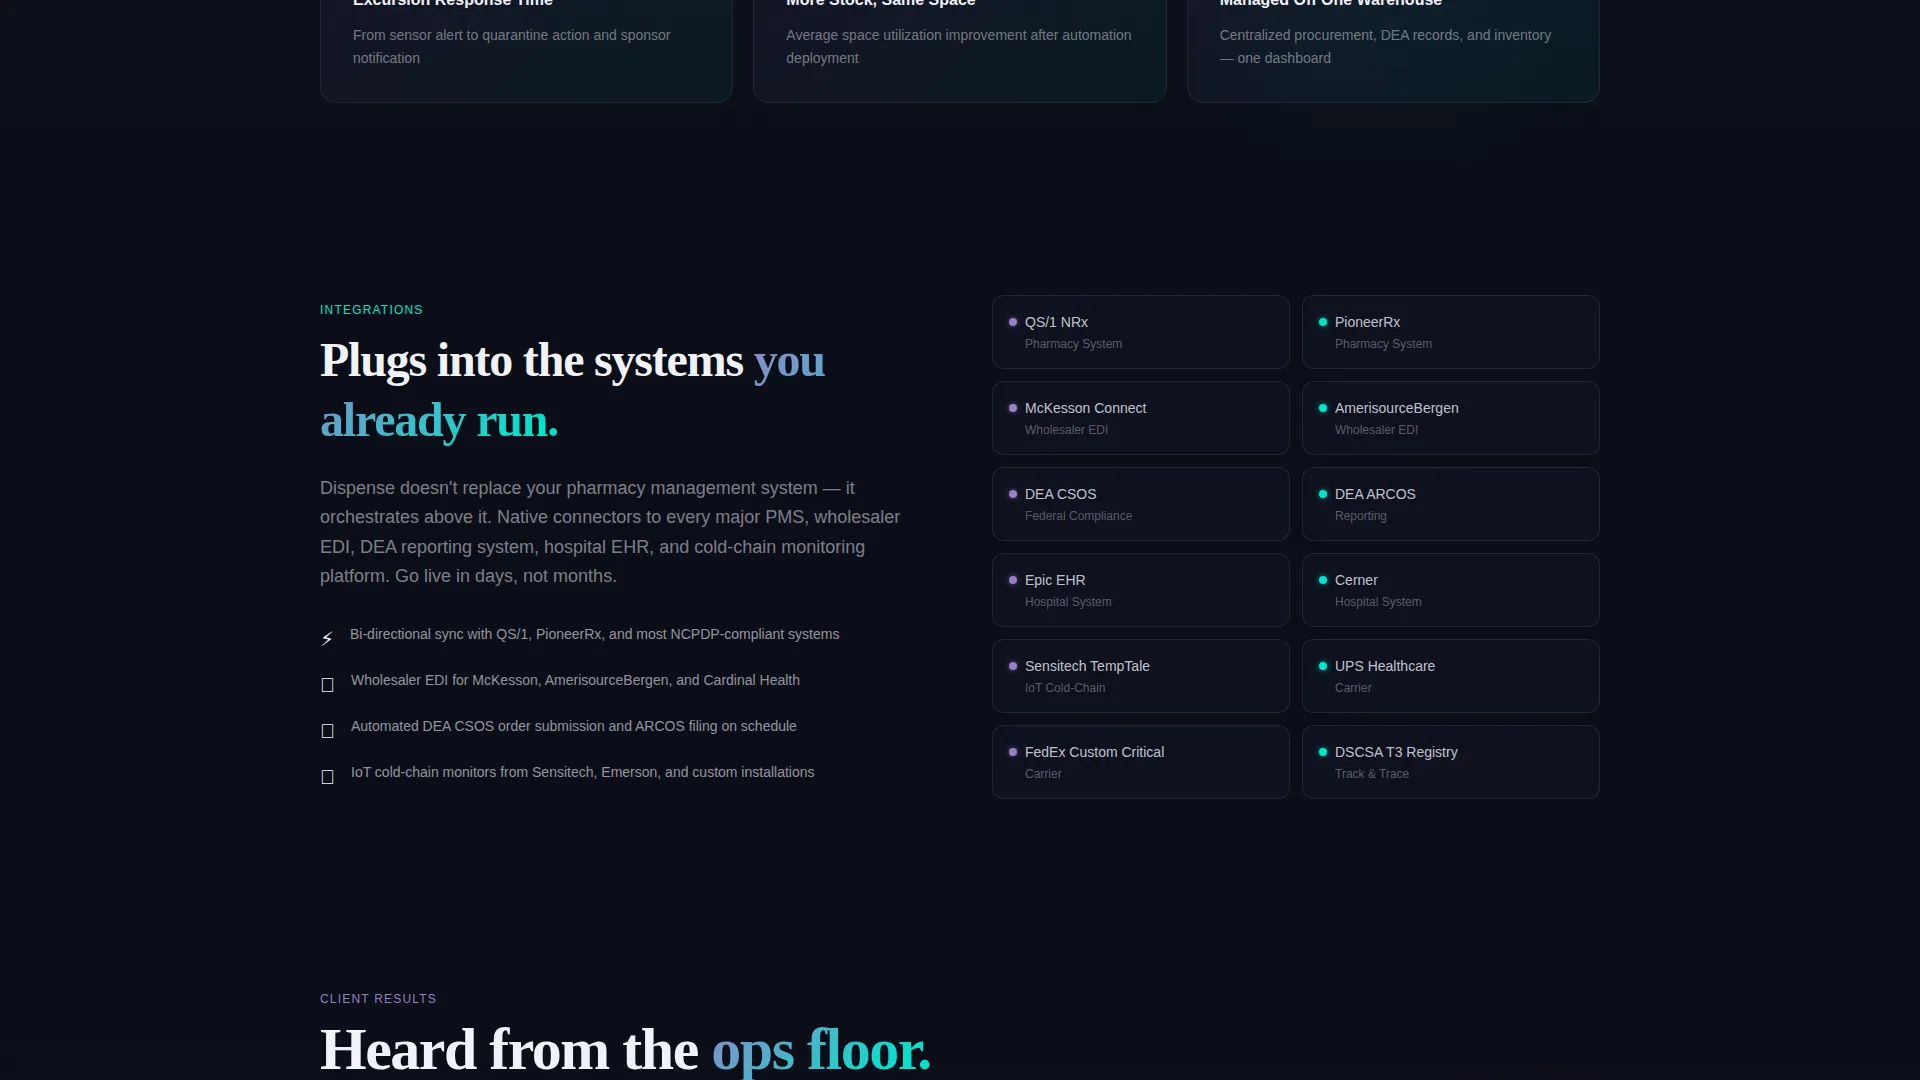Click 'Pharmacy System' label under QS/1 NRx
Screen dimensions: 1920x1080
(x=1073, y=344)
